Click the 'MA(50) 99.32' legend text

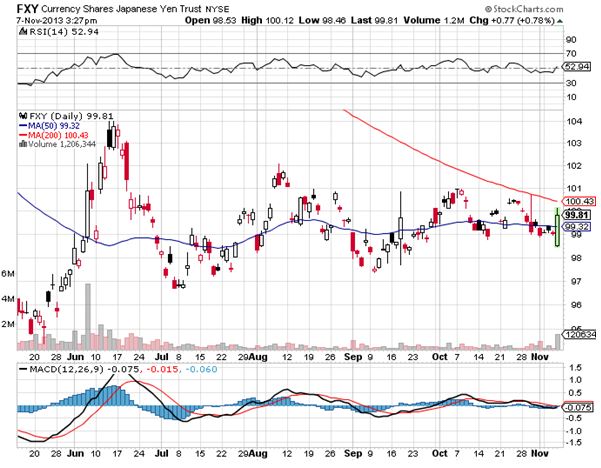(x=54, y=126)
